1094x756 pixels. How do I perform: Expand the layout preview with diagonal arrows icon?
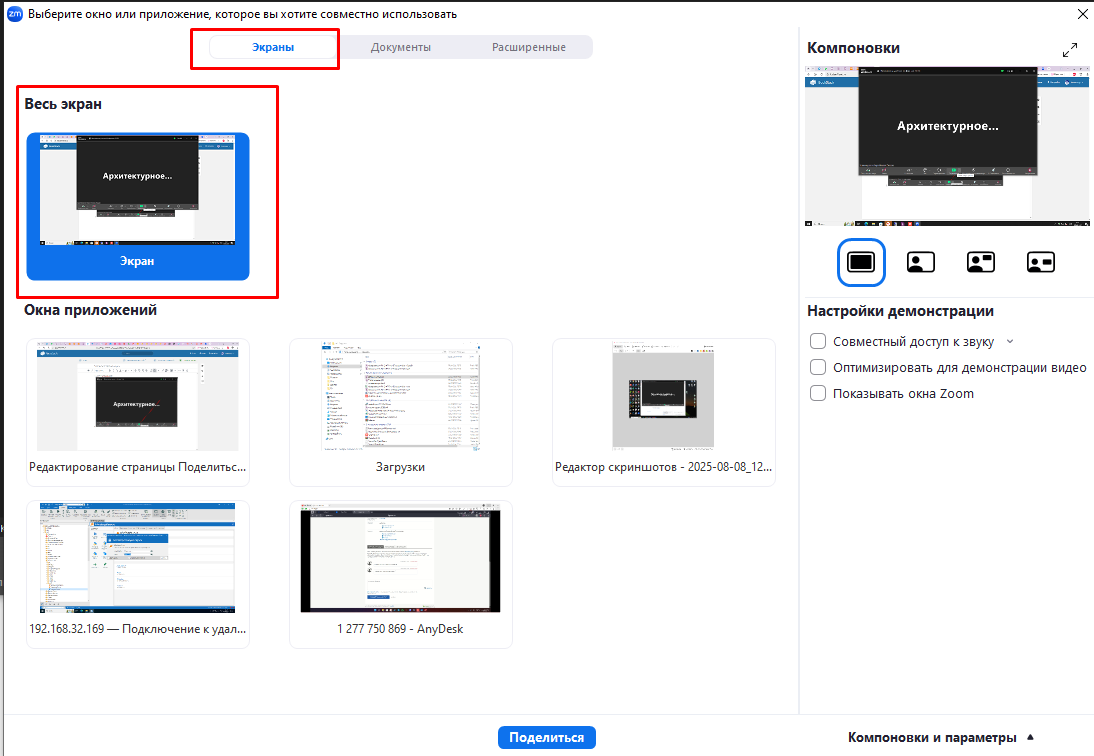pos(1070,49)
